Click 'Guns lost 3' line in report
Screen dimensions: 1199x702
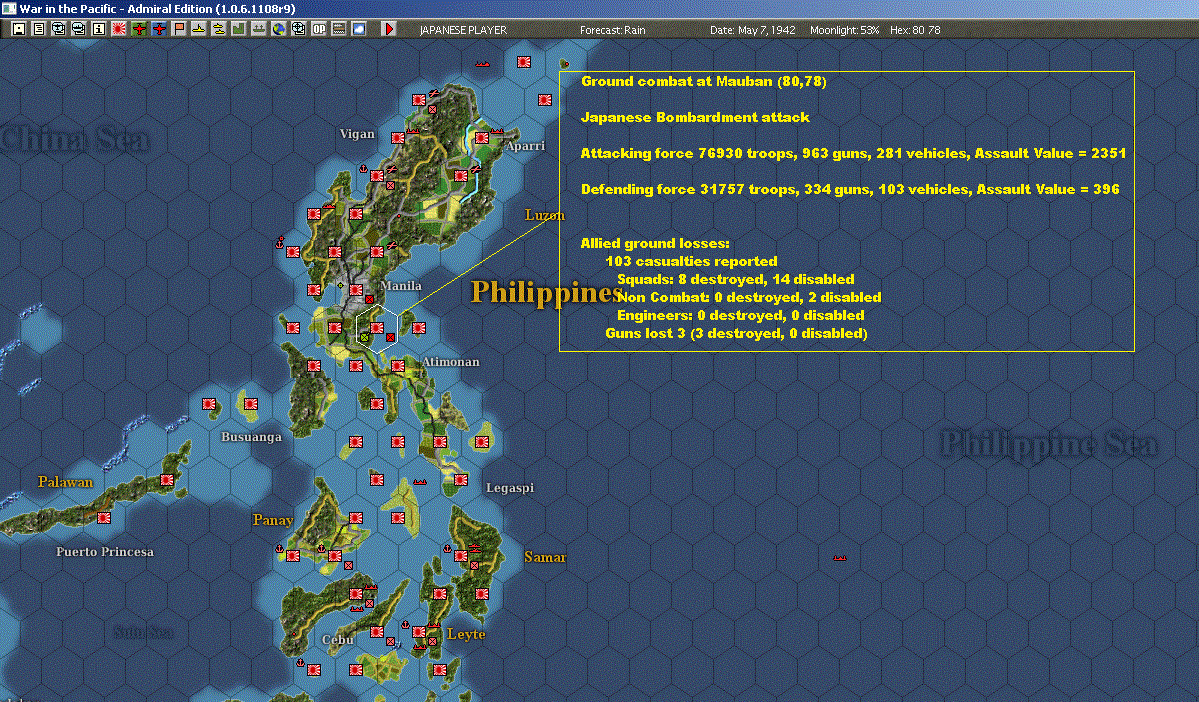736,333
